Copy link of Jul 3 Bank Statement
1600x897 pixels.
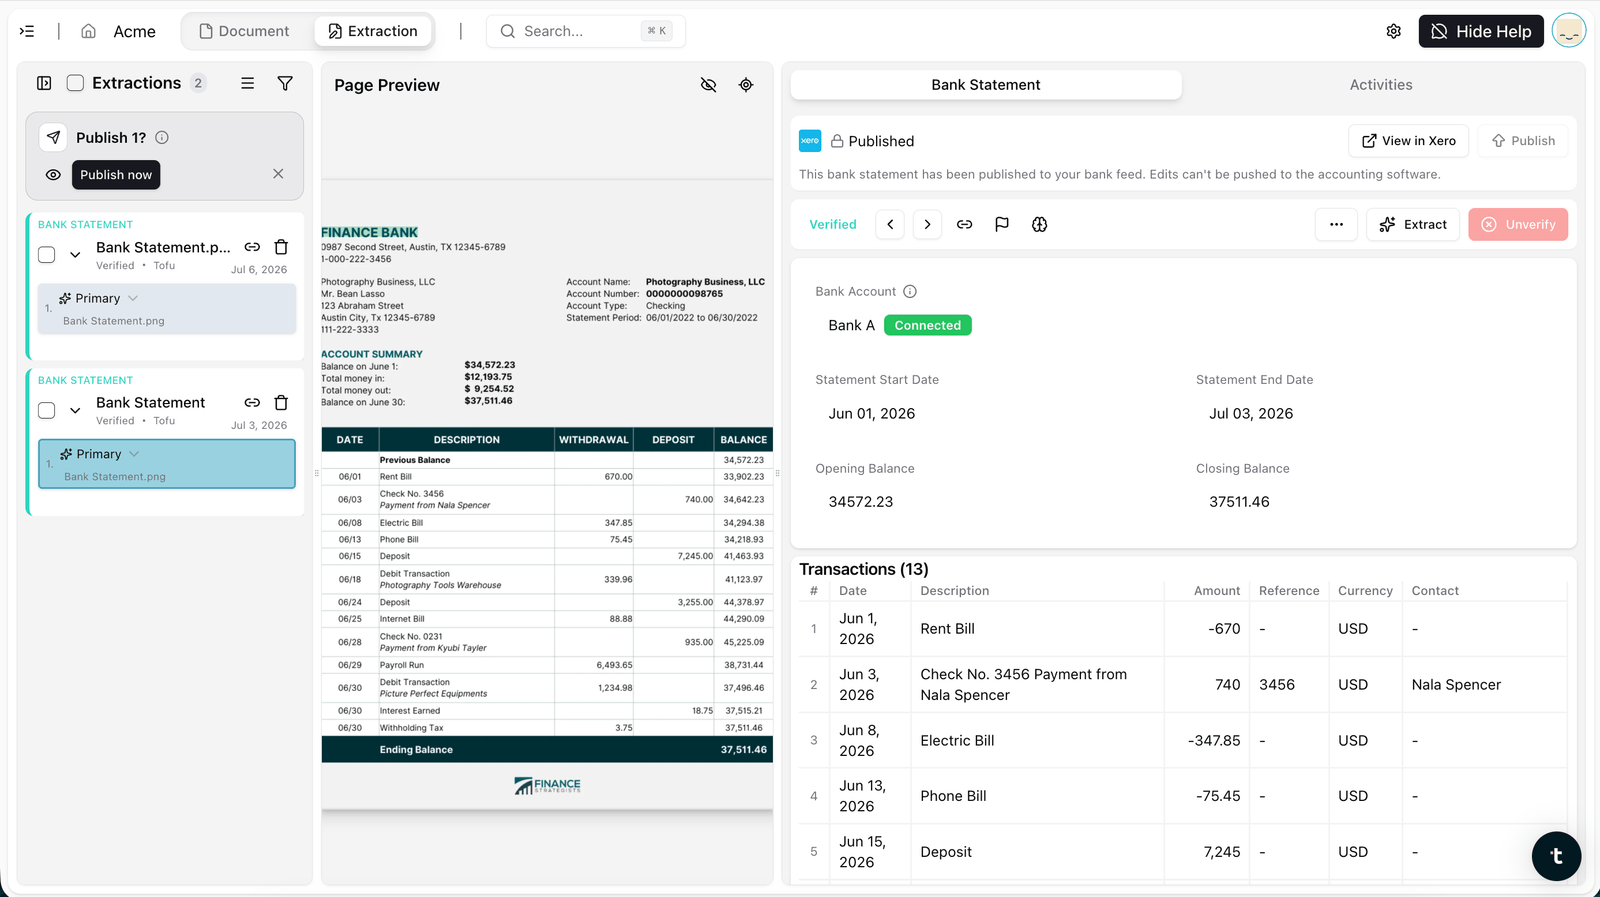pos(252,402)
